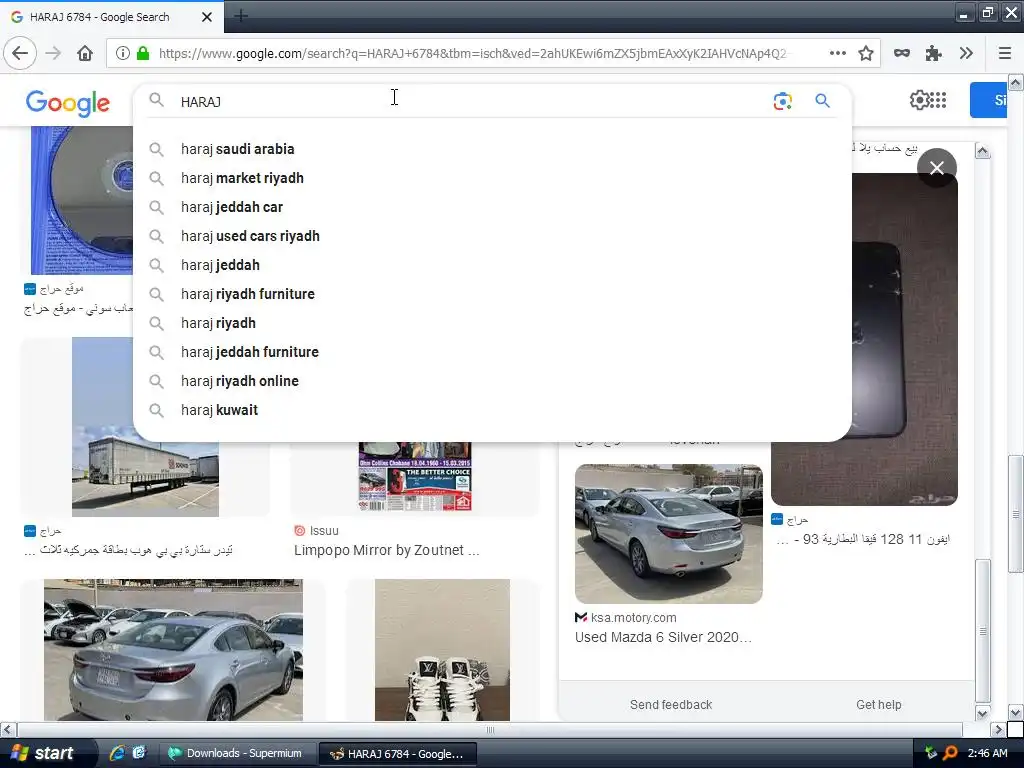The width and height of the screenshot is (1024, 768).
Task: Select HARAJ 6784 Google taskbar button
Action: point(398,754)
